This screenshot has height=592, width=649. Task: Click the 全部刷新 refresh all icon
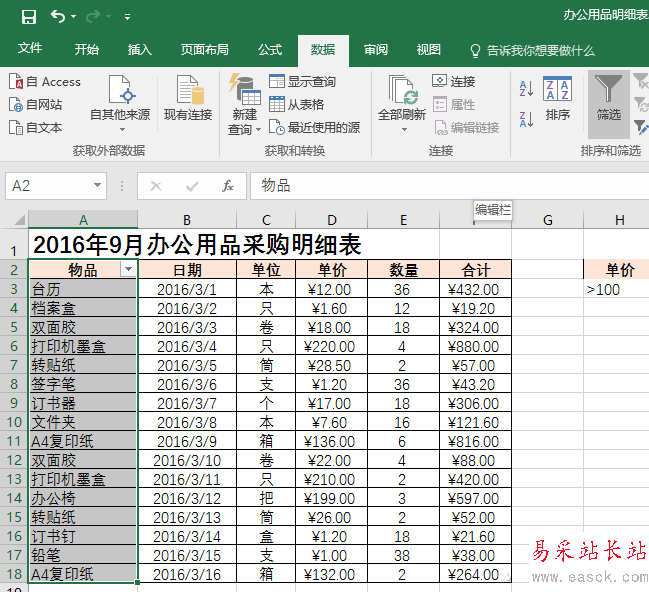[x=401, y=90]
